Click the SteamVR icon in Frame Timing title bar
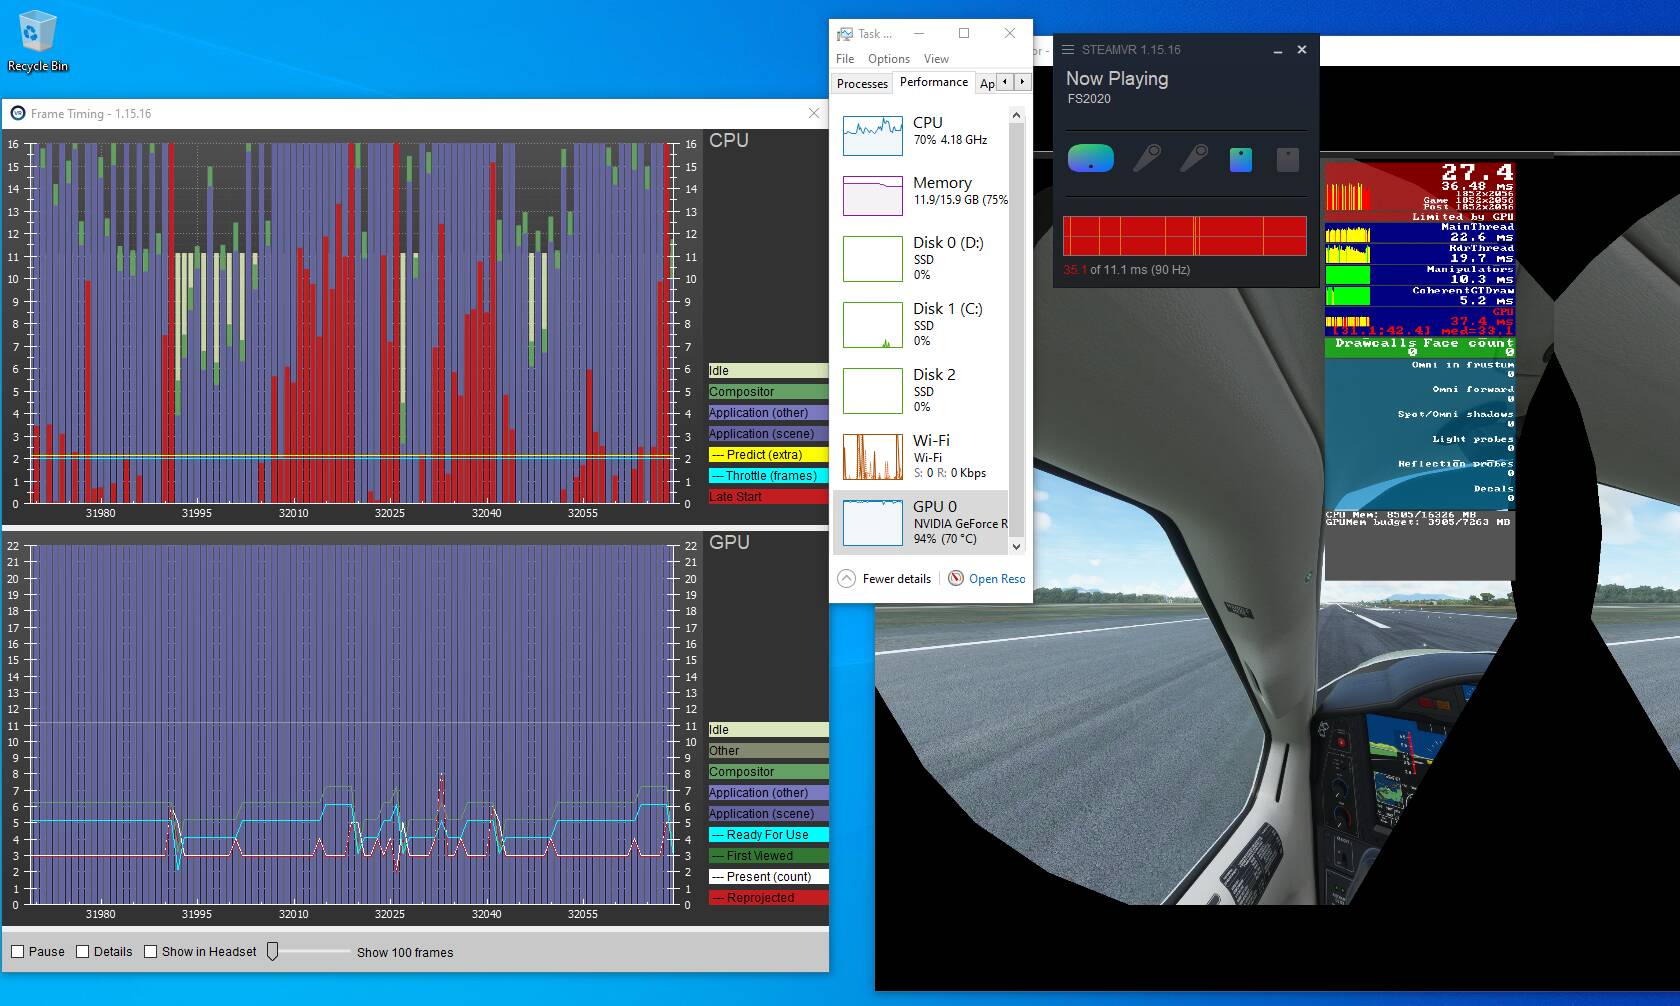 coord(17,114)
